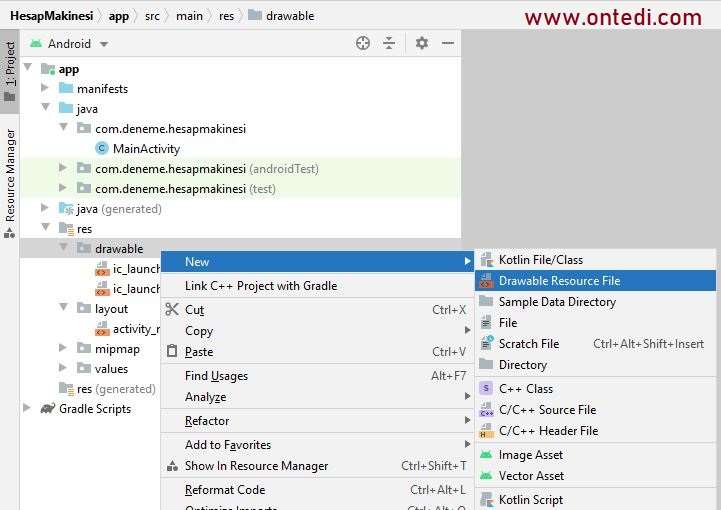The width and height of the screenshot is (721, 510).
Task: Choose Kotlin File/Class from New submenu
Action: click(x=540, y=260)
